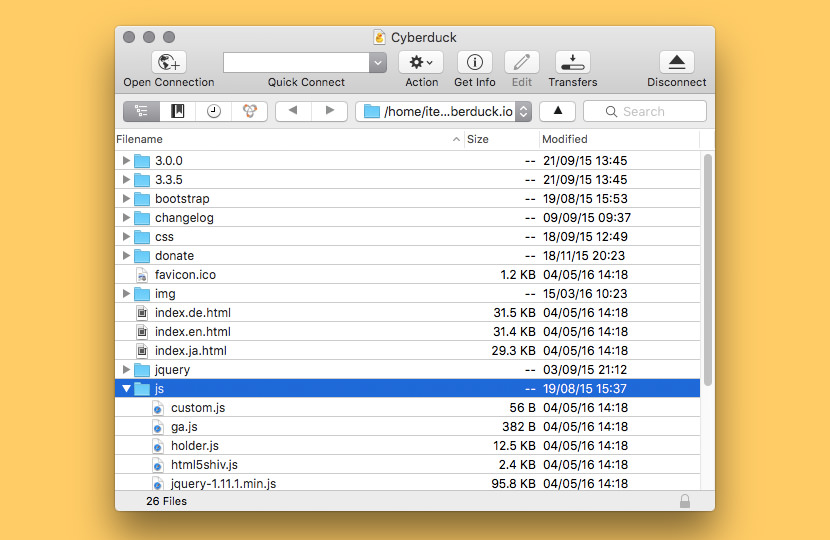Click the Get Info icon
Image resolution: width=830 pixels, height=540 pixels.
click(474, 62)
